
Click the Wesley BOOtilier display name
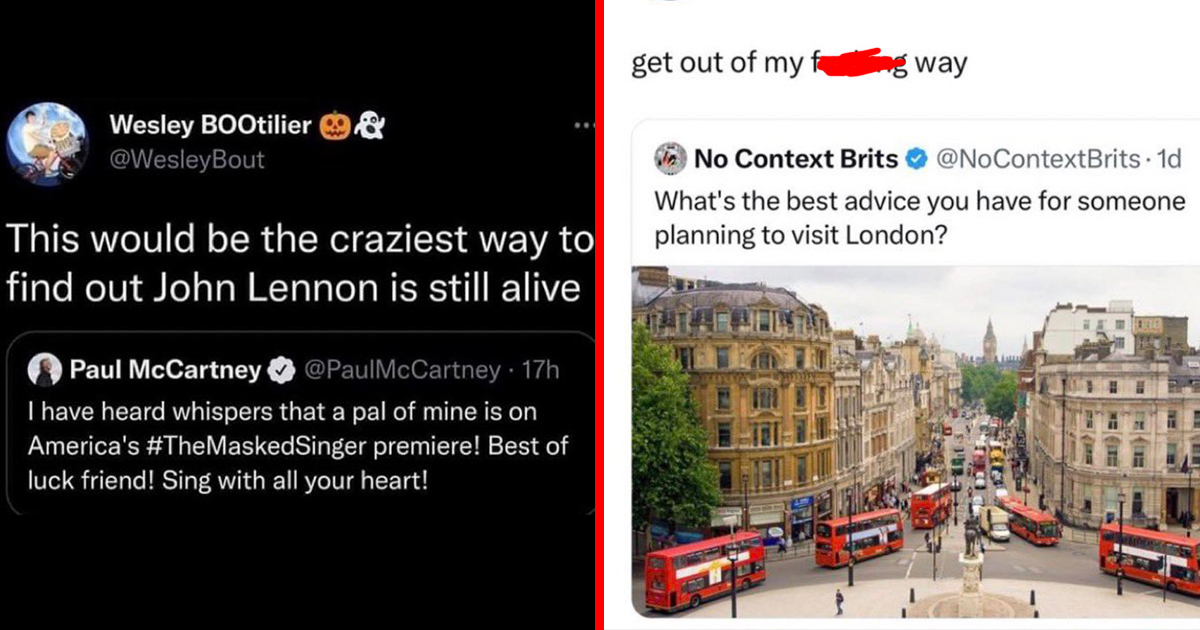(211, 125)
